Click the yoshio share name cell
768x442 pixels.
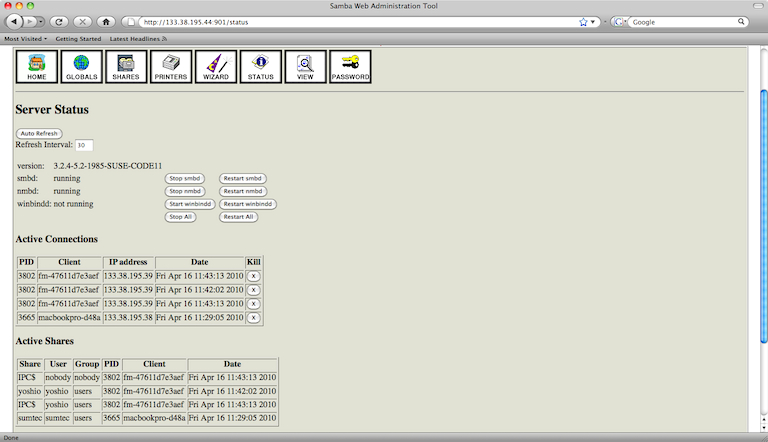pos(30,391)
